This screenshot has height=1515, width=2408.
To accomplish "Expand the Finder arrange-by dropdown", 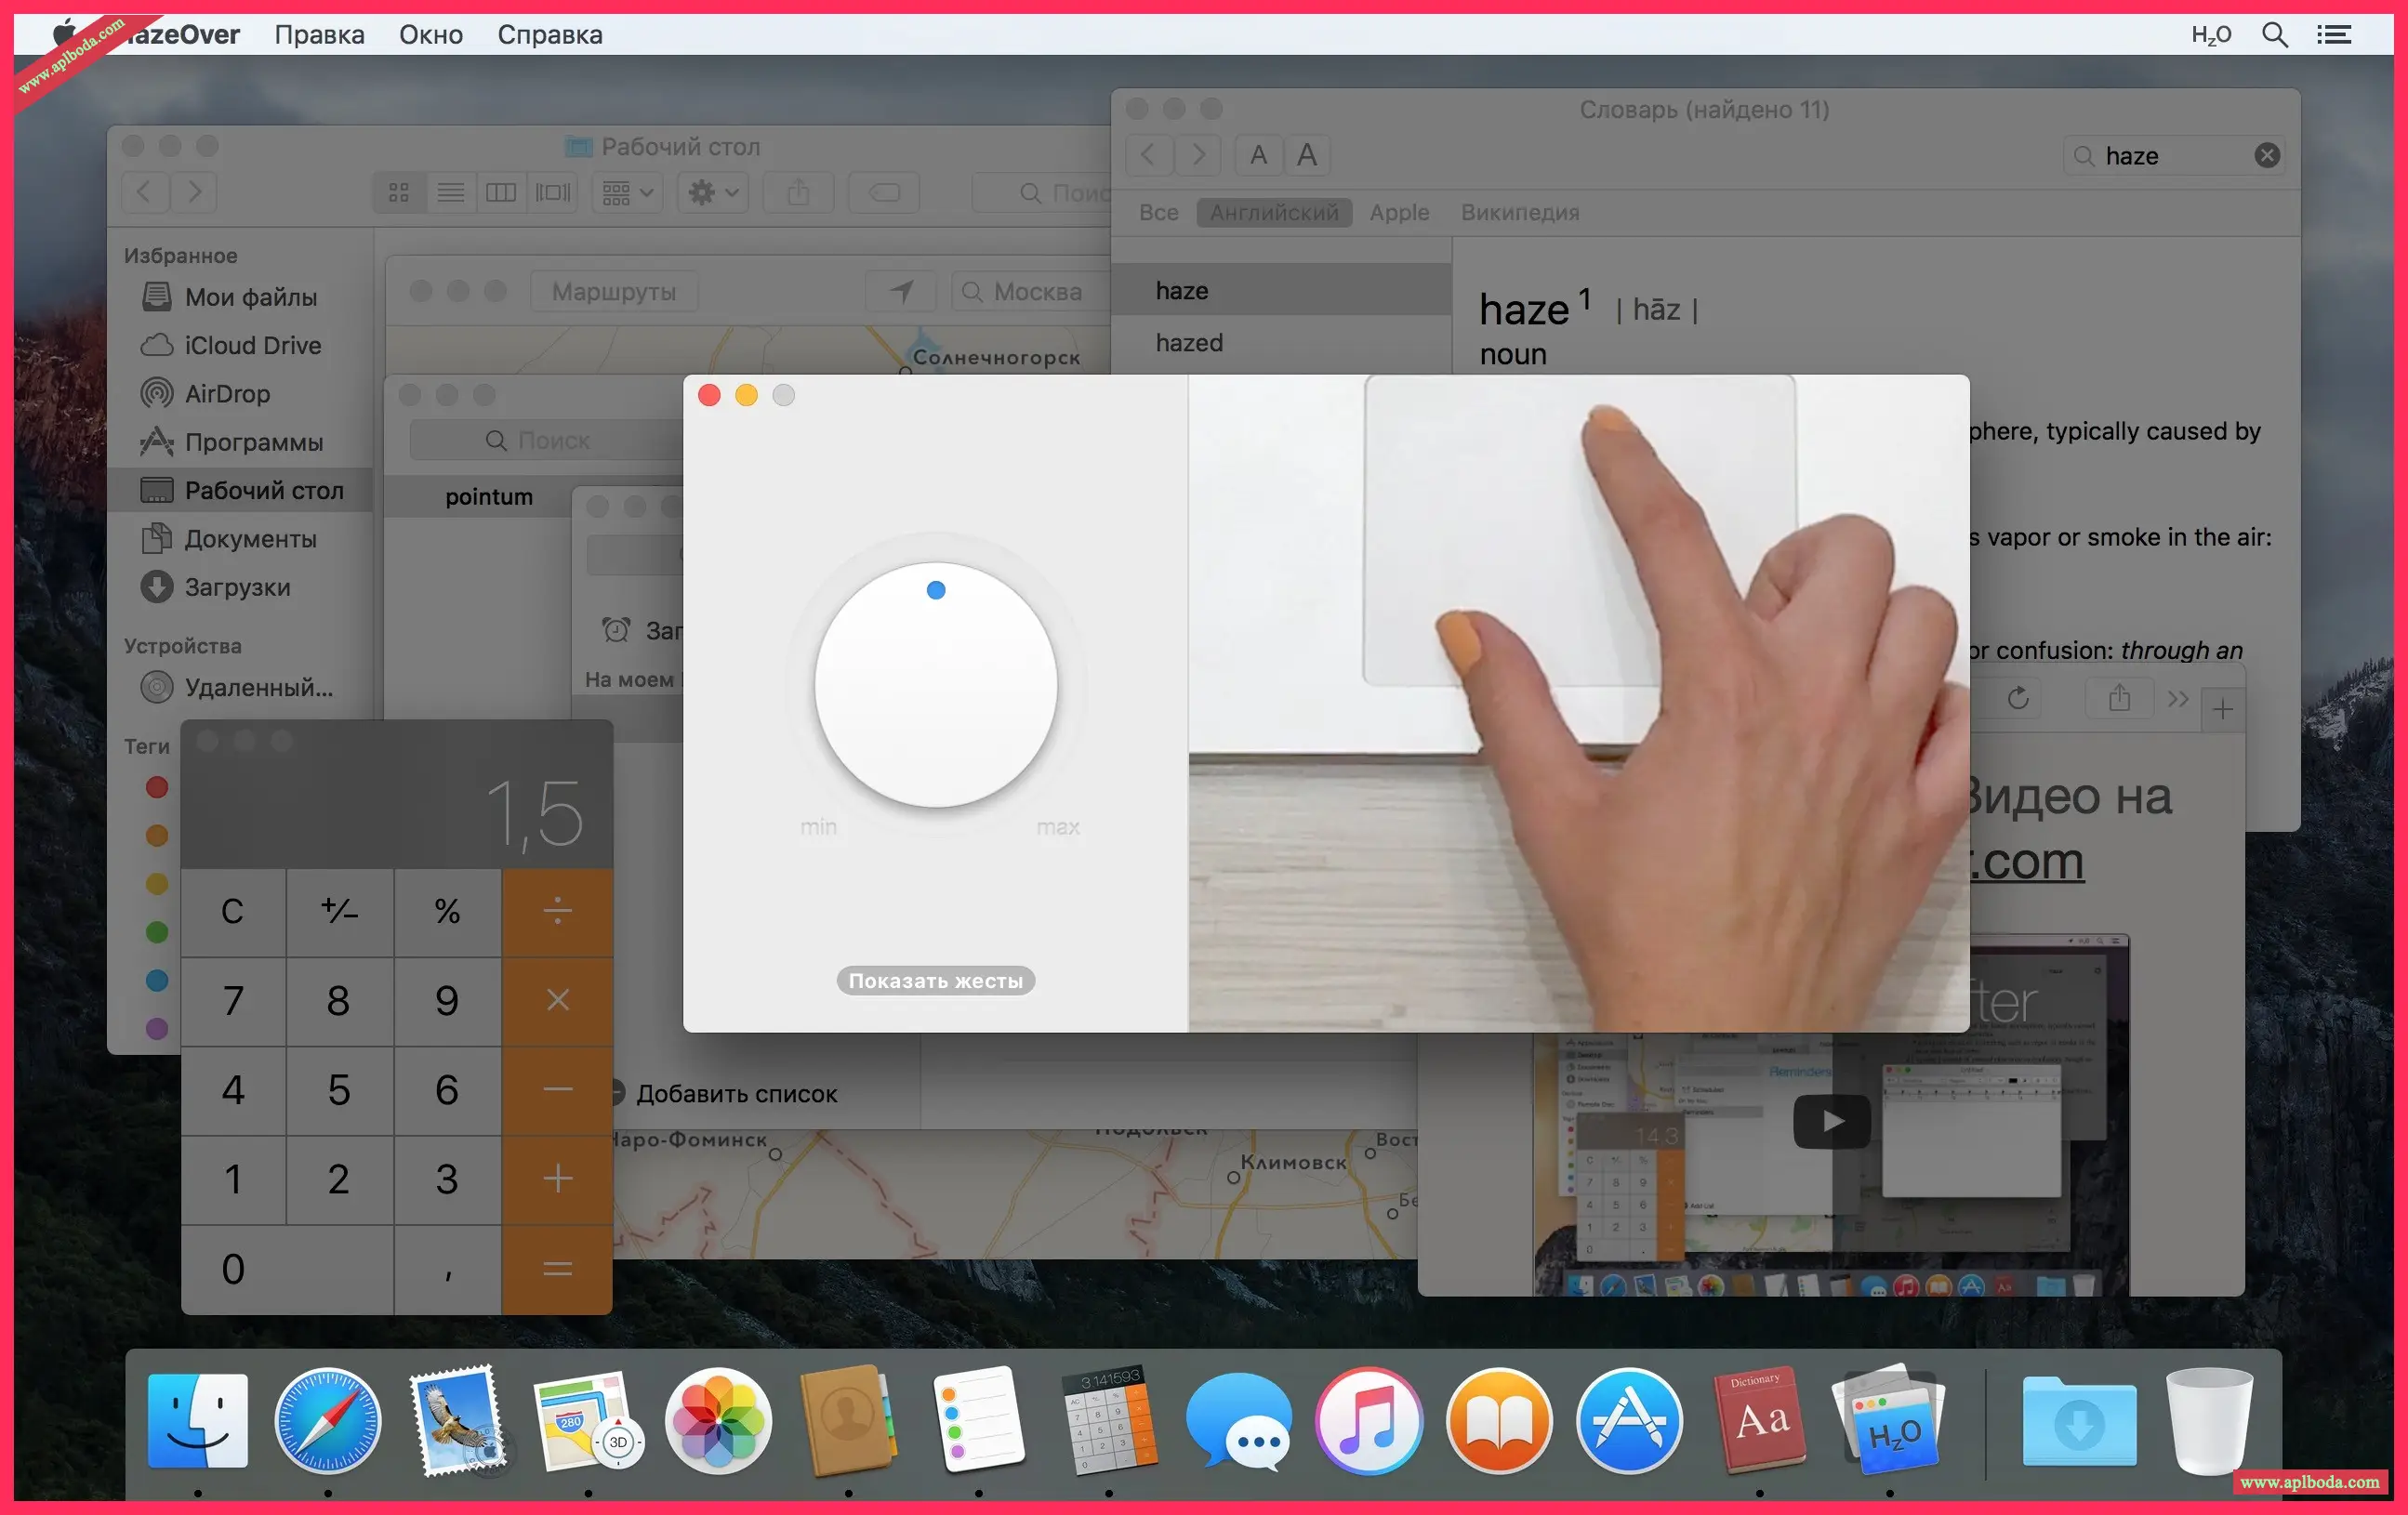I will [x=627, y=192].
